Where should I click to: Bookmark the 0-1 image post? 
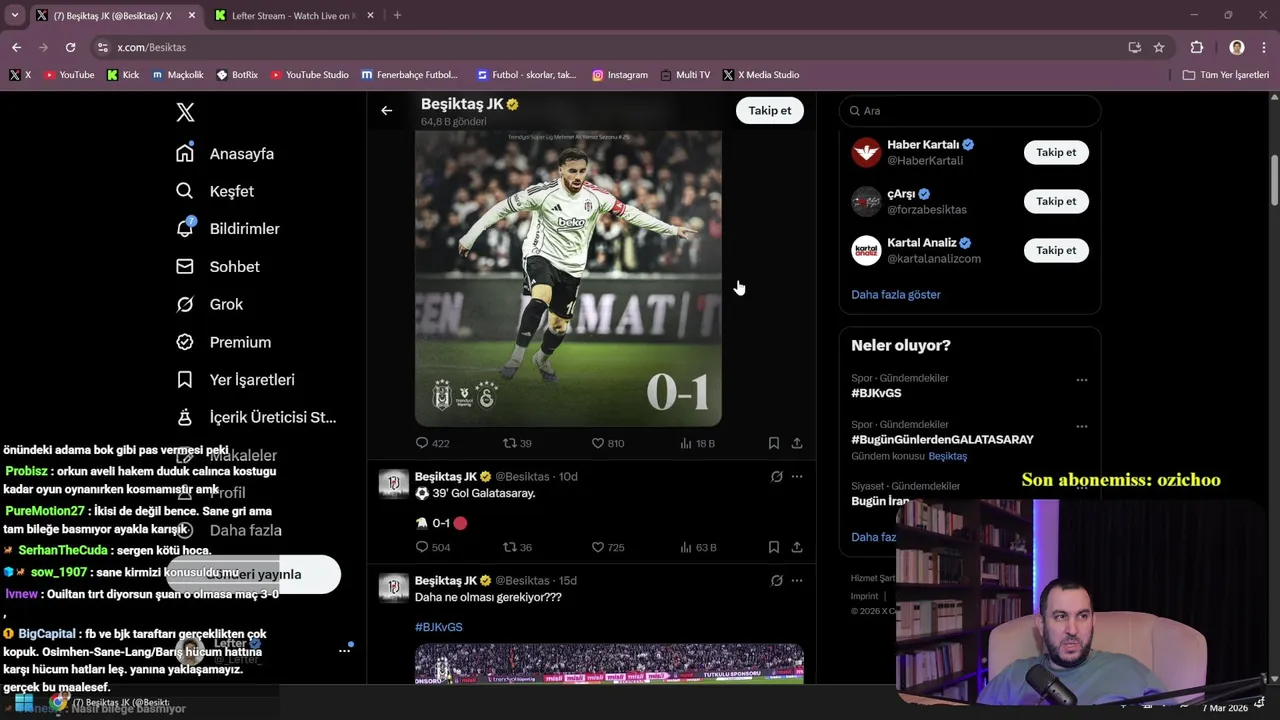click(774, 443)
